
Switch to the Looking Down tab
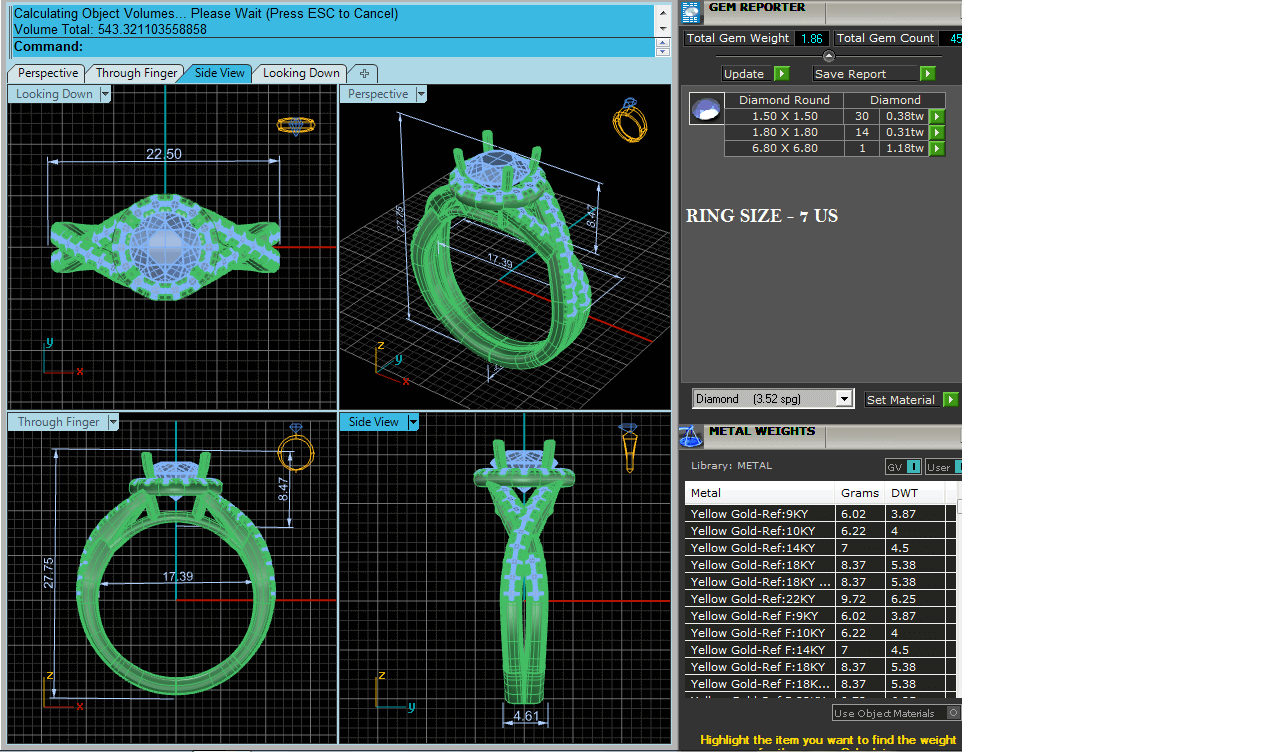click(x=300, y=73)
